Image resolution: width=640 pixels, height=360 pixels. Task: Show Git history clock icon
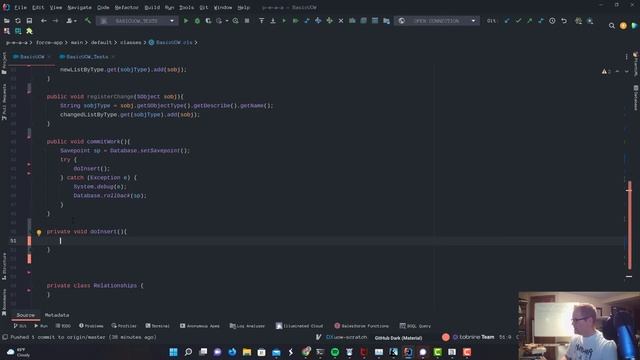tap(552, 20)
